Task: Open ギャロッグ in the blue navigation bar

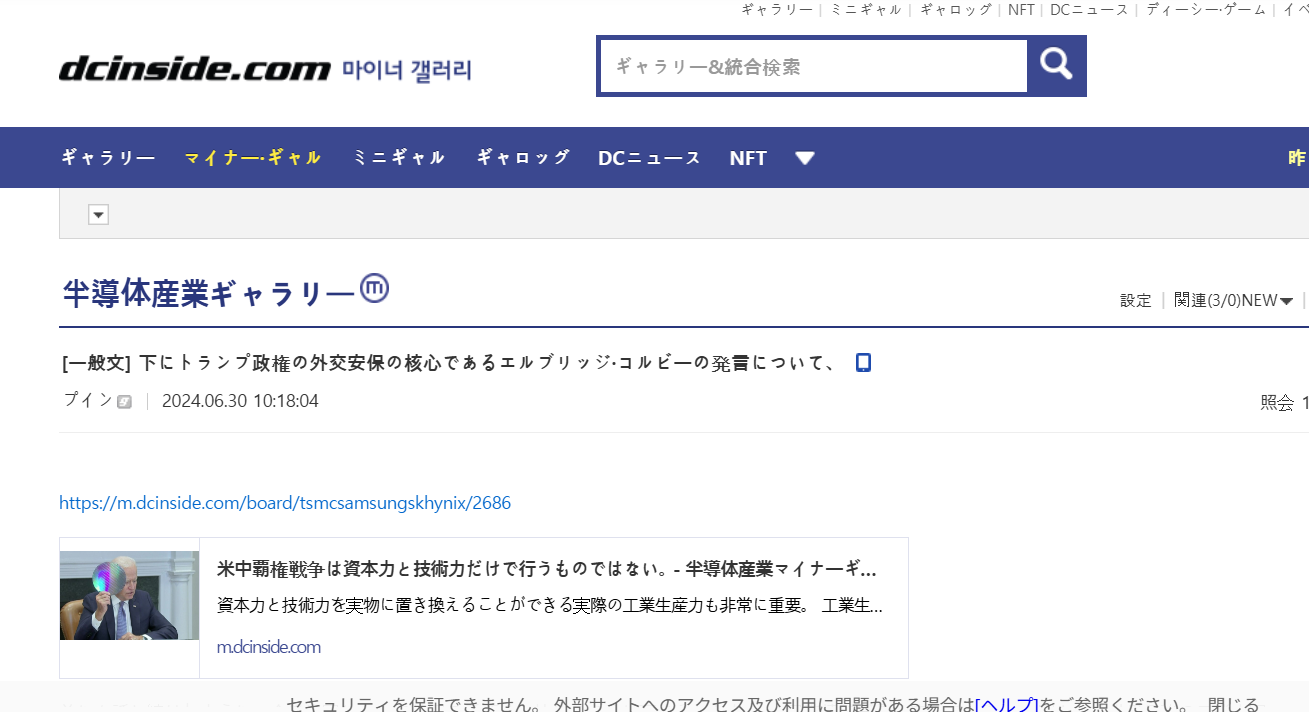Action: tap(523, 158)
